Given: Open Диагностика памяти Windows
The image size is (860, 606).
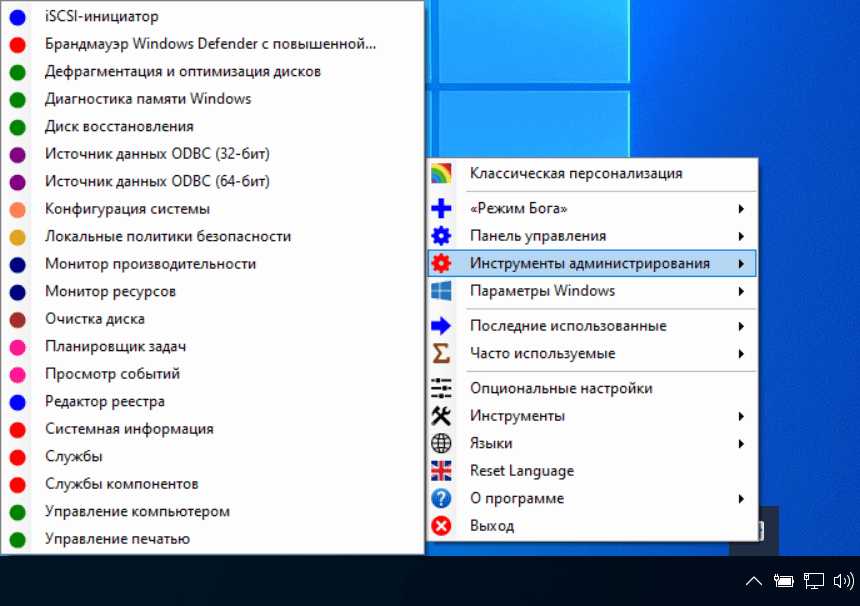Looking at the screenshot, I should 212,99.
